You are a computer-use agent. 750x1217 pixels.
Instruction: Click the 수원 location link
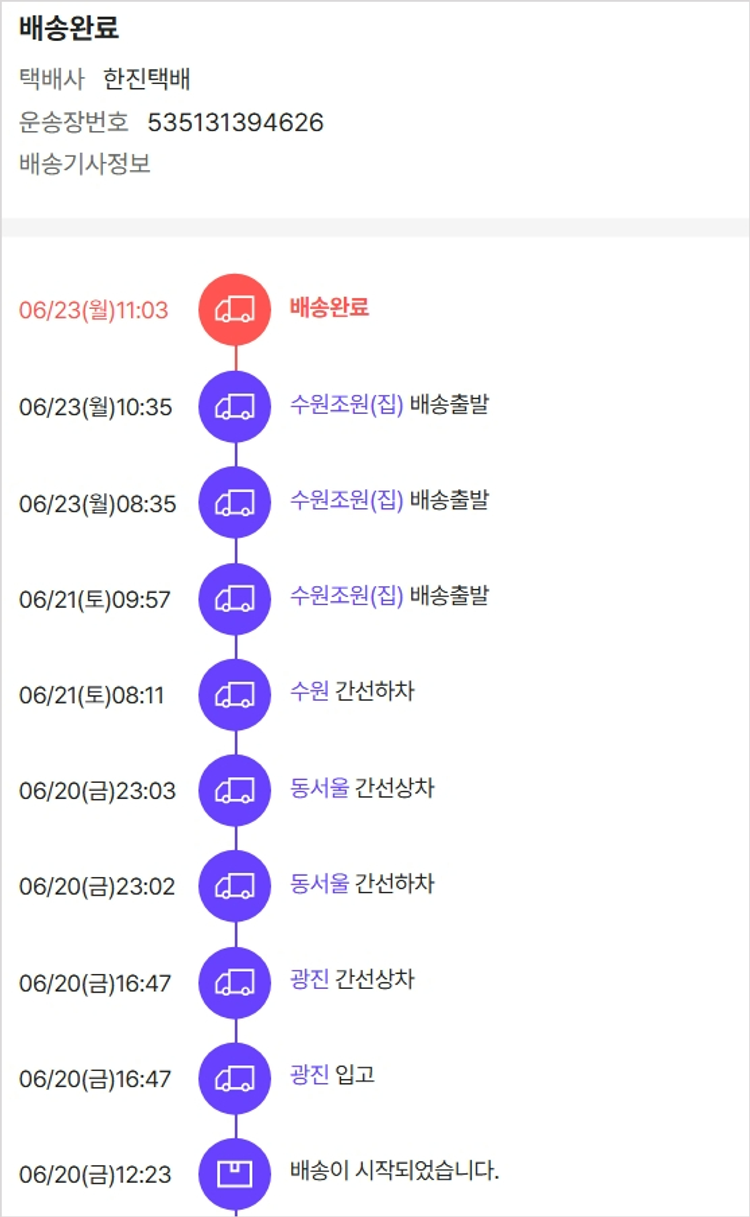(309, 691)
